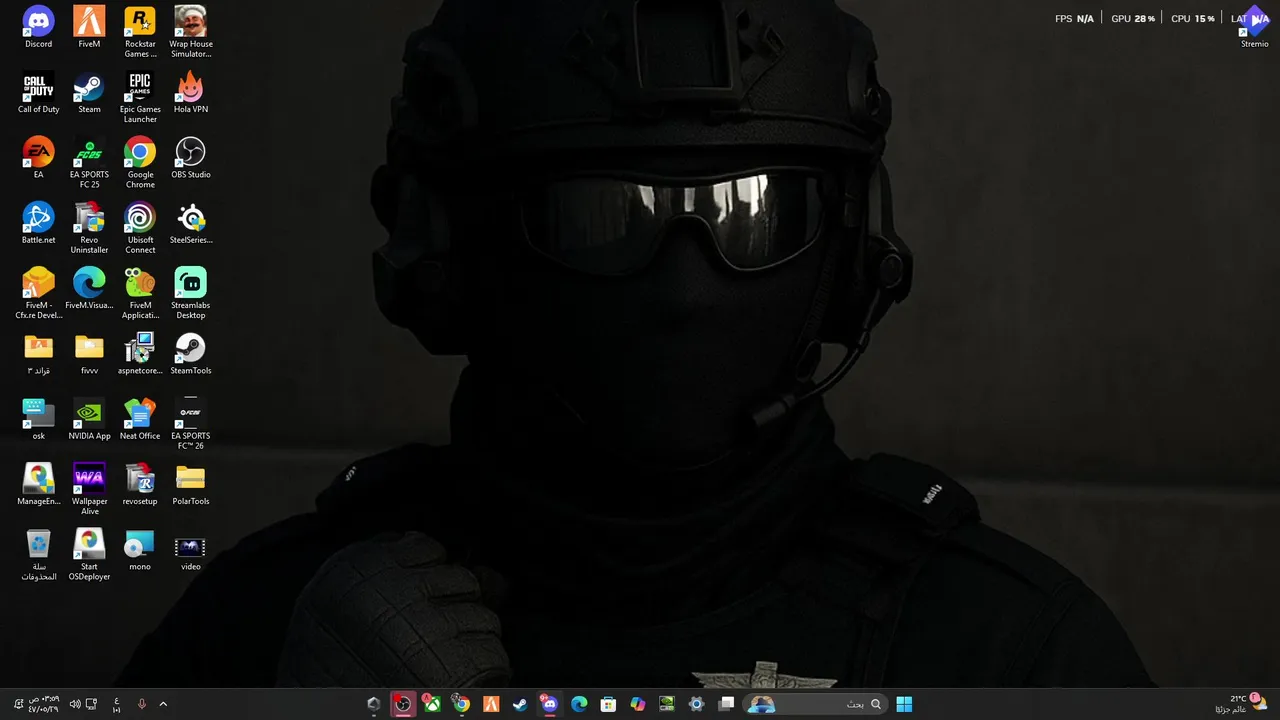Click the GPU 28% overlay readout
Screen dimensions: 1280x720
[1133, 19]
